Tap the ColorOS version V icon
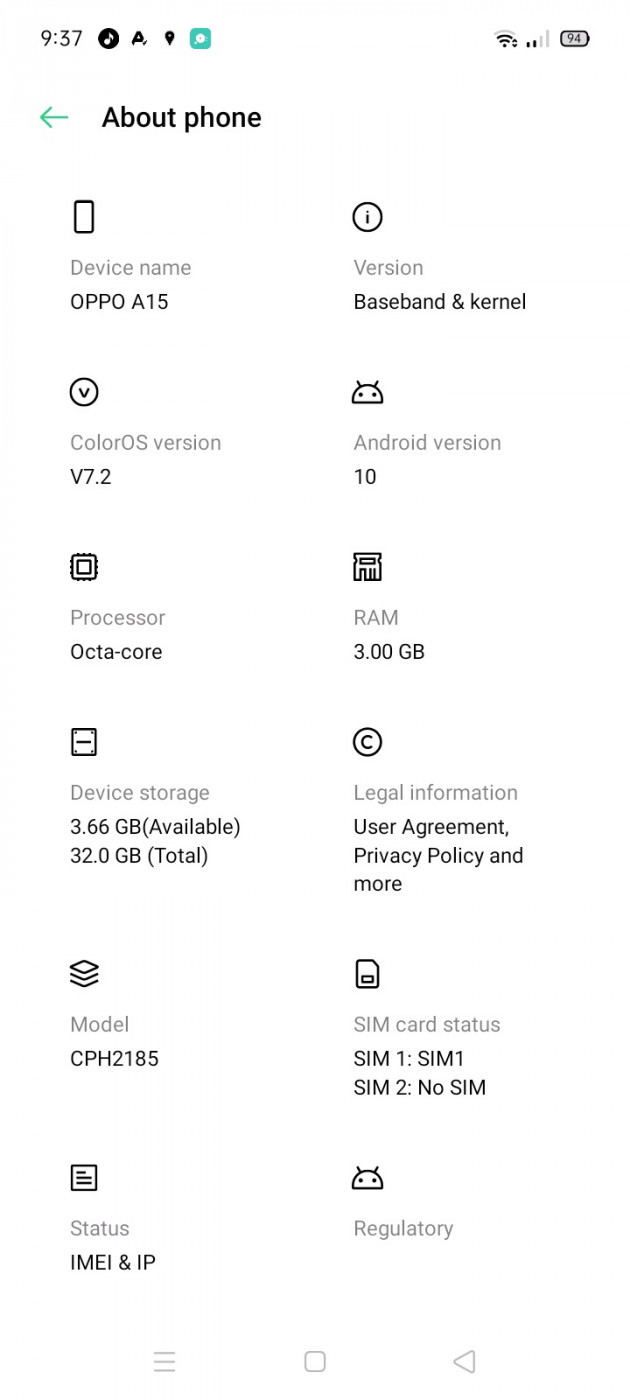 [x=84, y=392]
